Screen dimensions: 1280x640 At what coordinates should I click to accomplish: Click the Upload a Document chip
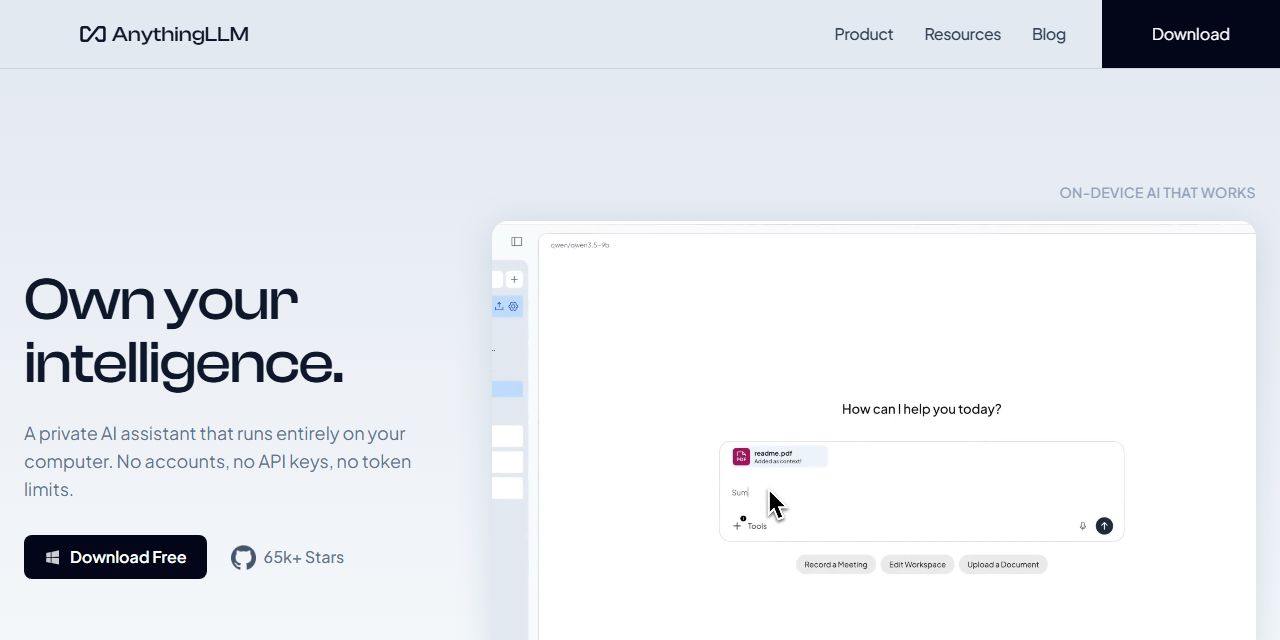1003,564
